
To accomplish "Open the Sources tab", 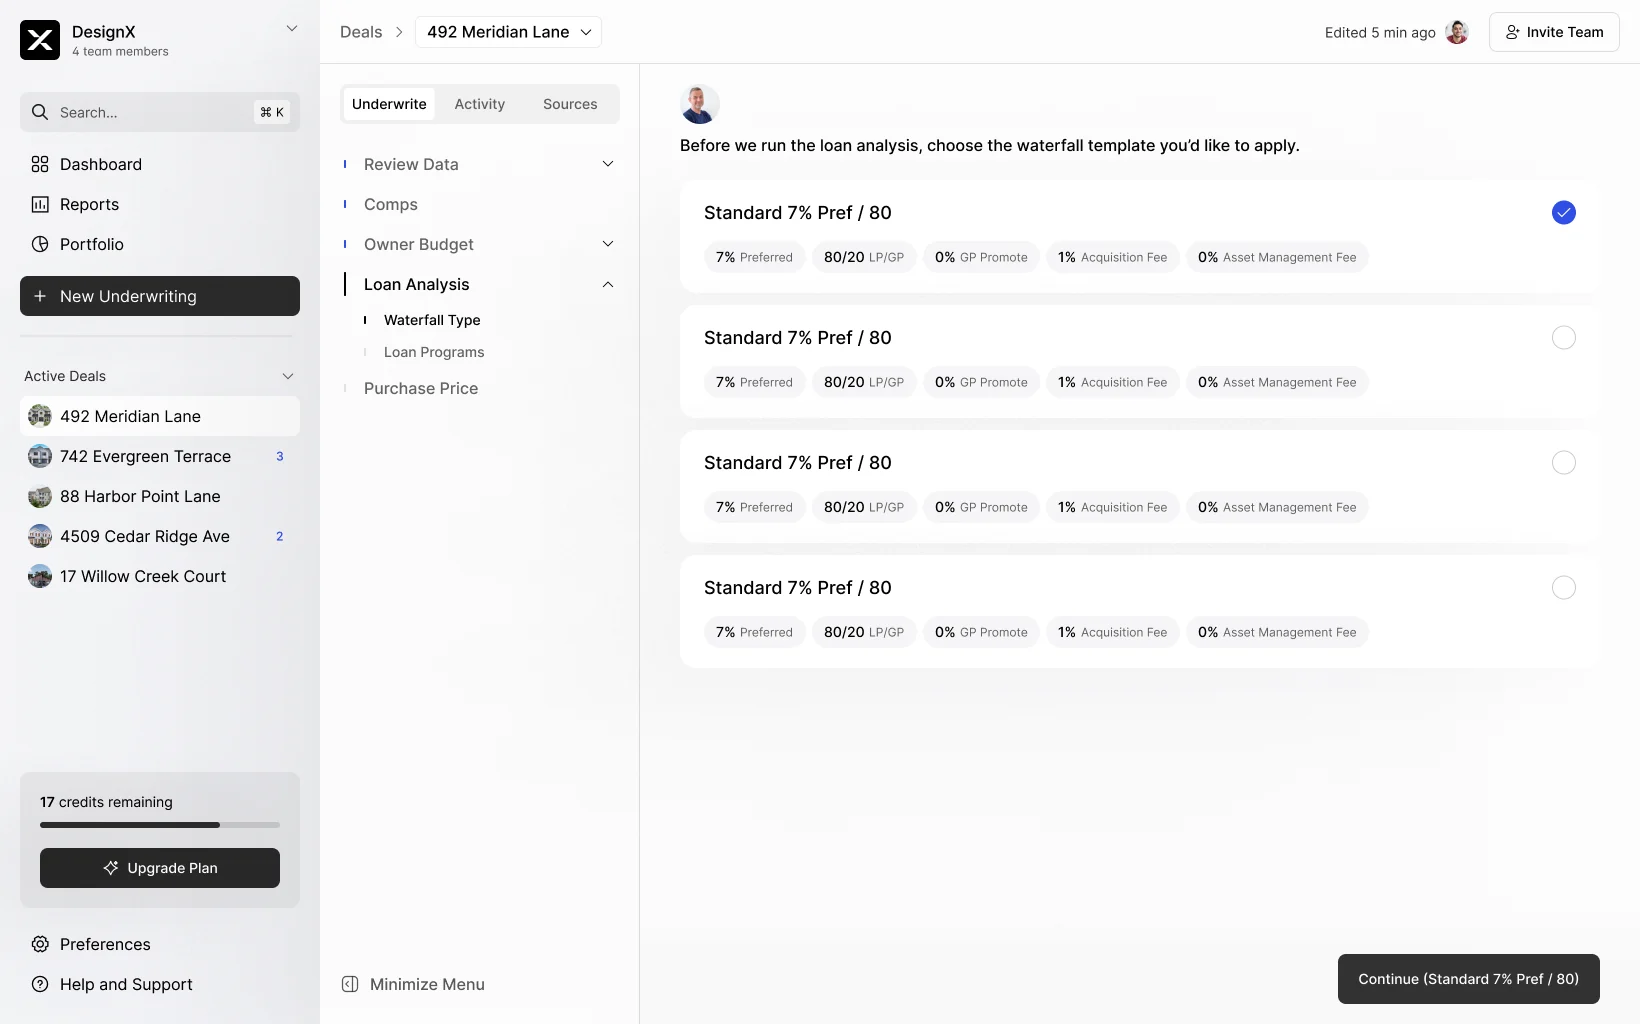I will point(570,104).
